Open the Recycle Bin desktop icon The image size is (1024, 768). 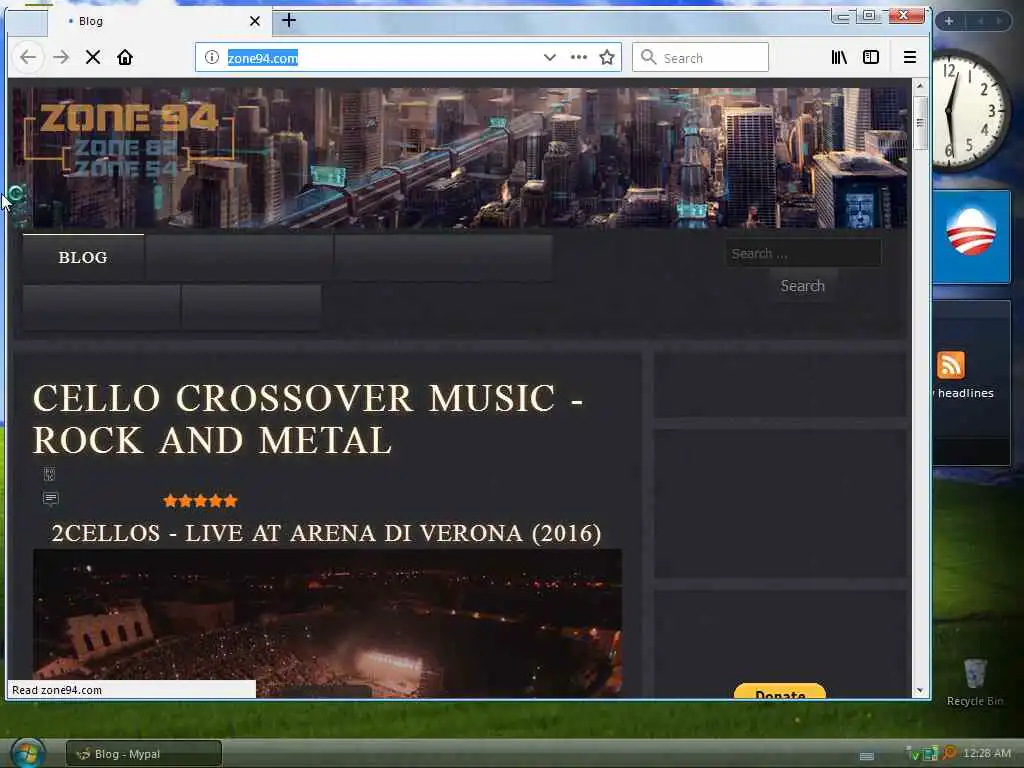tap(974, 682)
